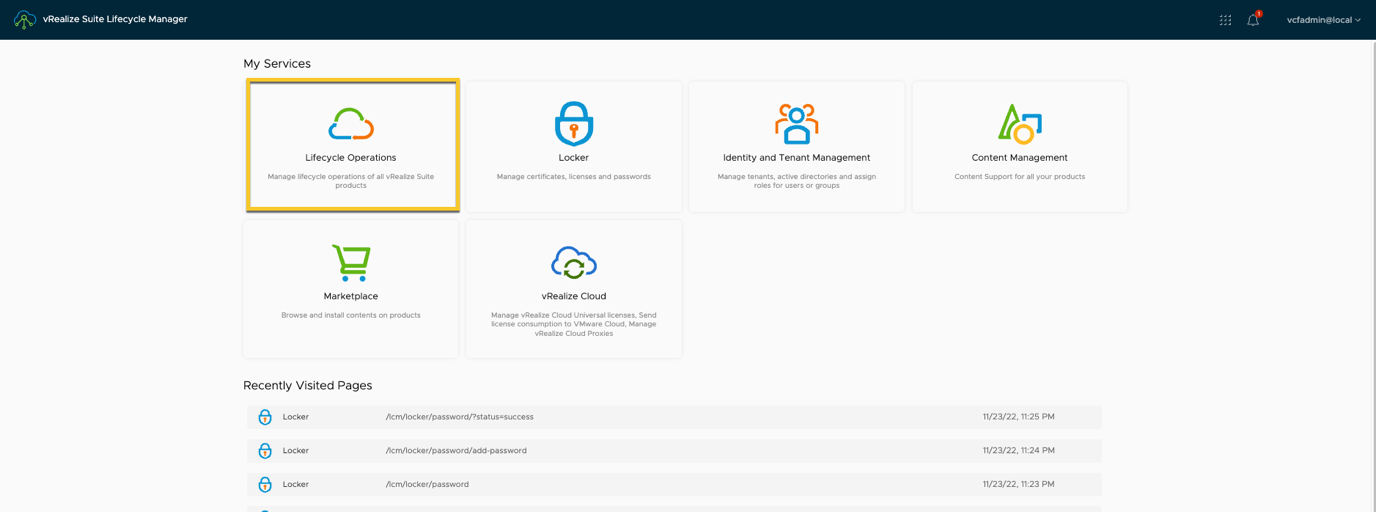
Task: Click the lock icon in the add-password row
Action: [265, 451]
